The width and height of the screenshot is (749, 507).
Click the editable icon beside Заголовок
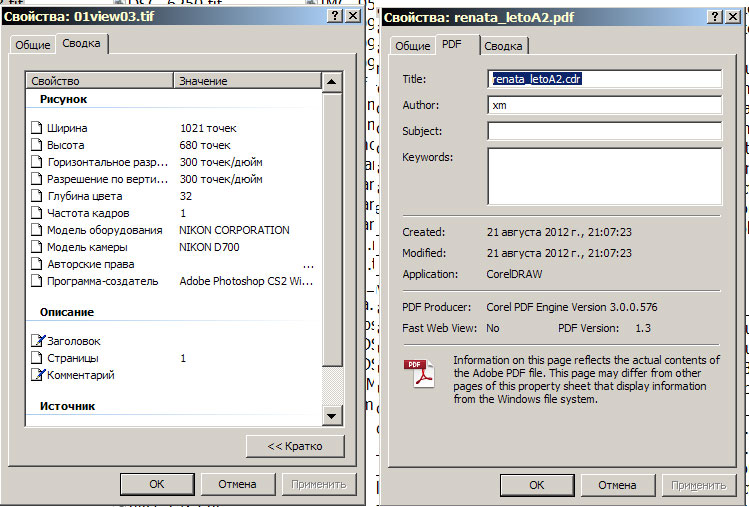tap(38, 341)
